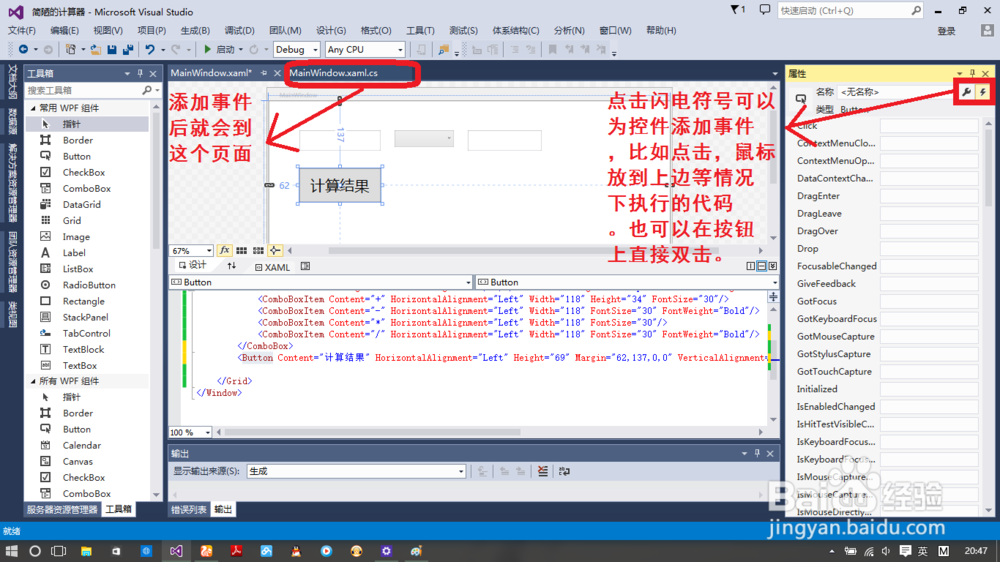Viewport: 1000px width, 562px height.
Task: Select the Calendar toolbox item
Action: point(82,445)
